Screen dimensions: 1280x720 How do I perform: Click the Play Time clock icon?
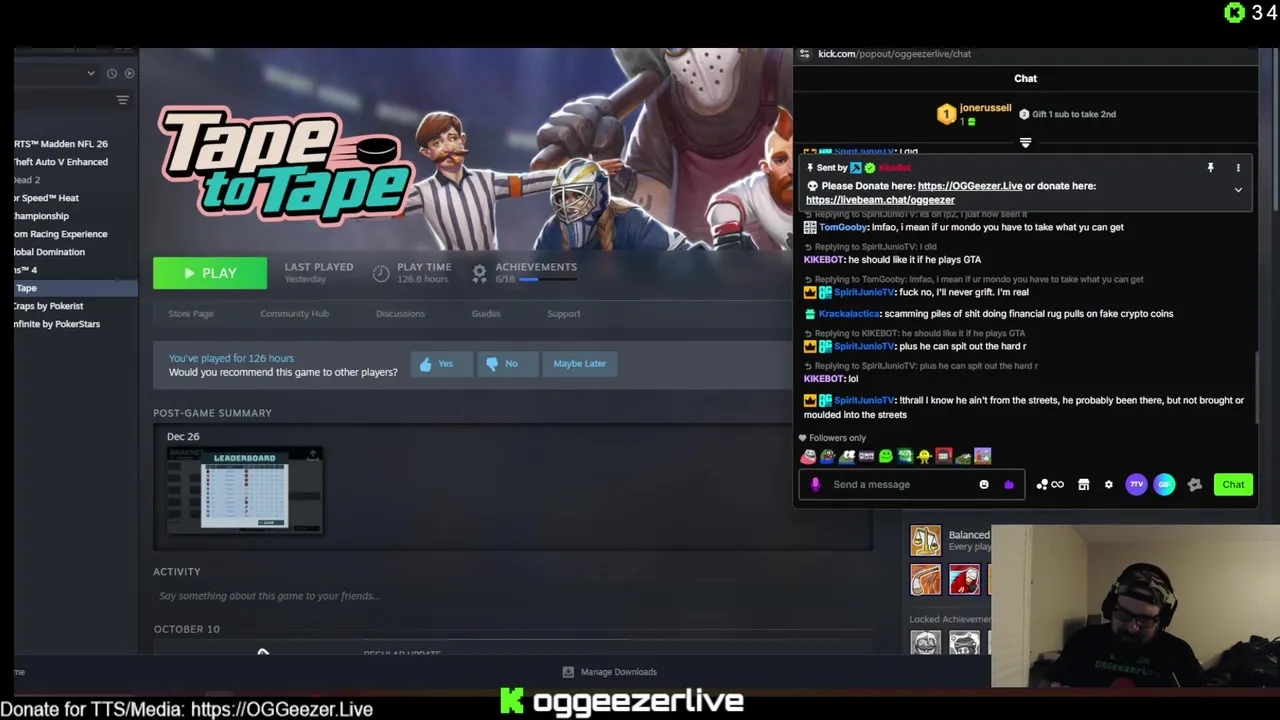click(x=381, y=273)
